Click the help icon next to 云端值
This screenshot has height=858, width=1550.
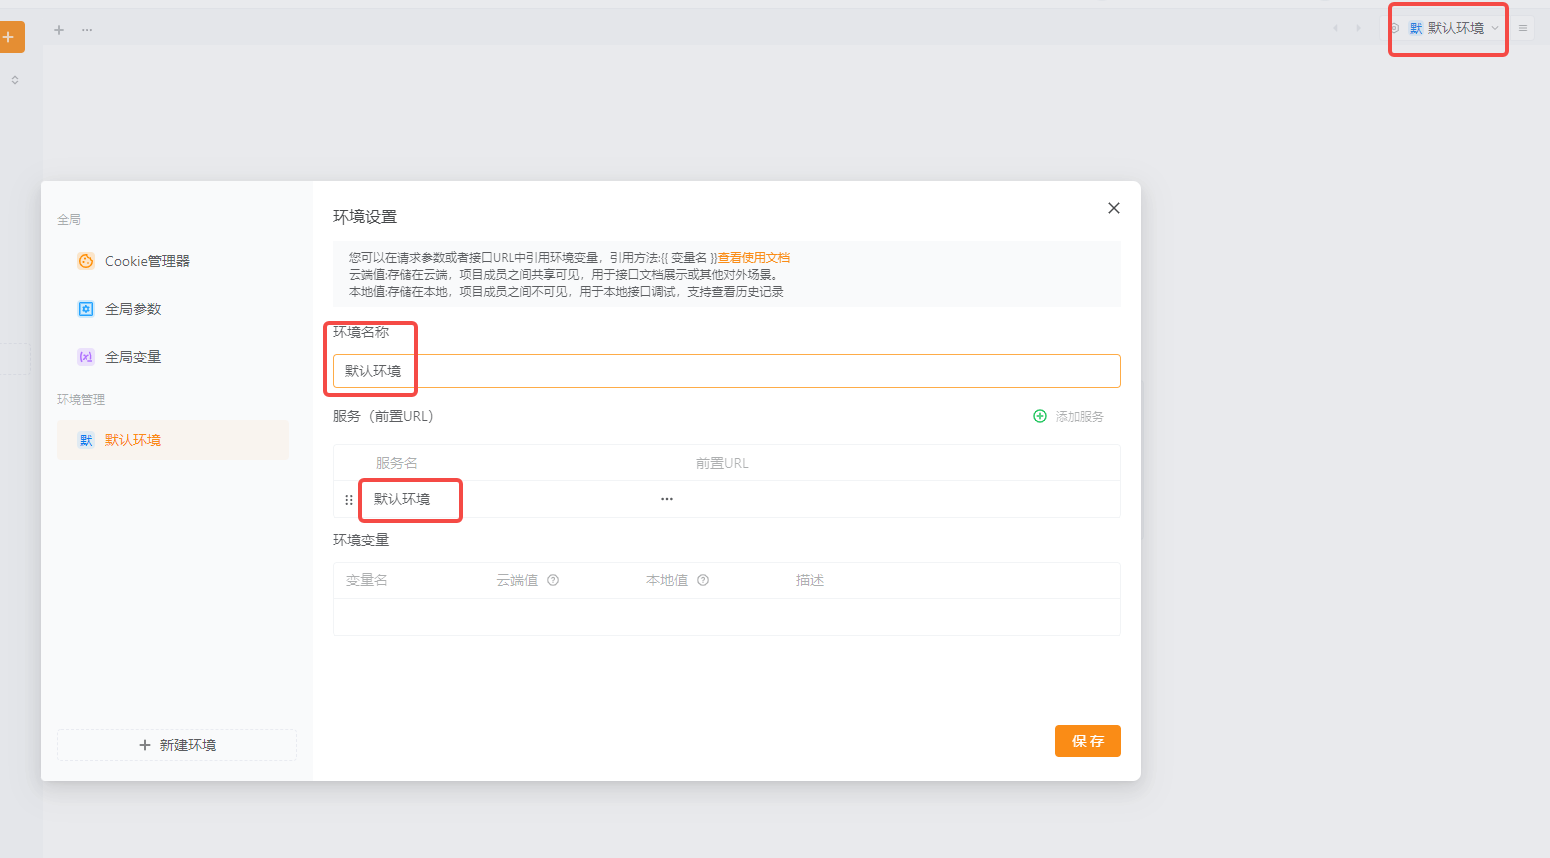point(553,580)
